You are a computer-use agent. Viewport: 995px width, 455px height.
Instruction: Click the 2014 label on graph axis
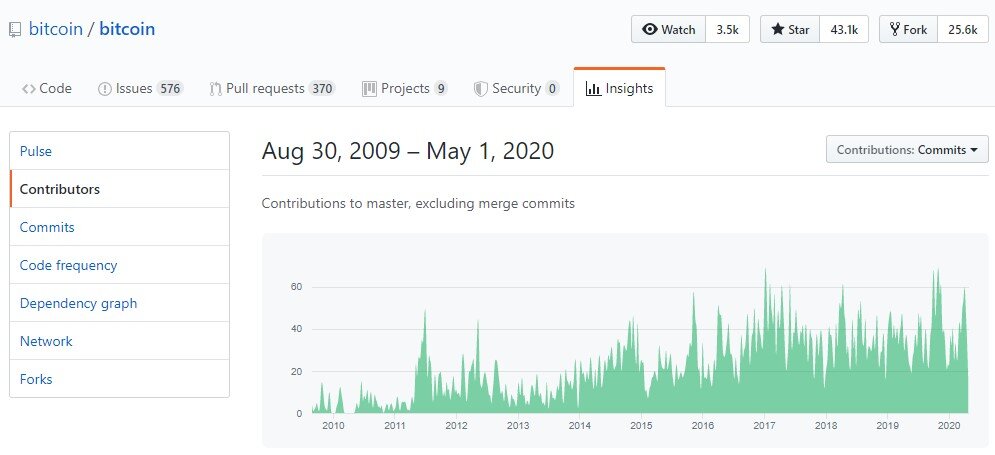click(579, 425)
